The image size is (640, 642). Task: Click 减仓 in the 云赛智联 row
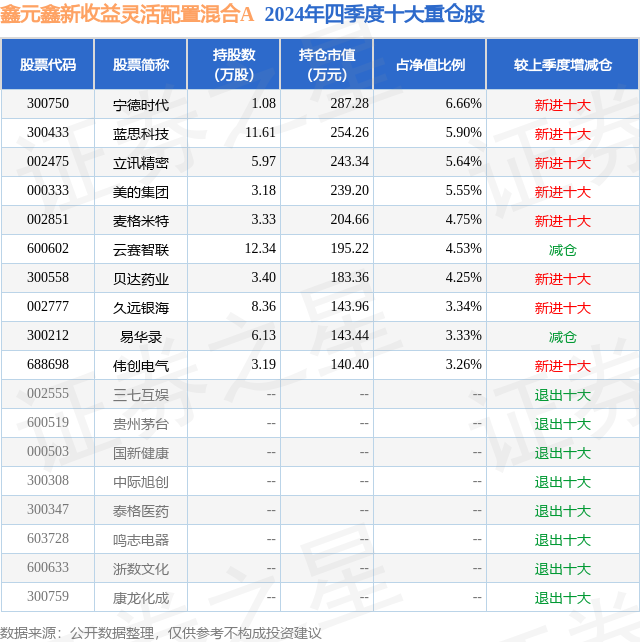click(563, 251)
